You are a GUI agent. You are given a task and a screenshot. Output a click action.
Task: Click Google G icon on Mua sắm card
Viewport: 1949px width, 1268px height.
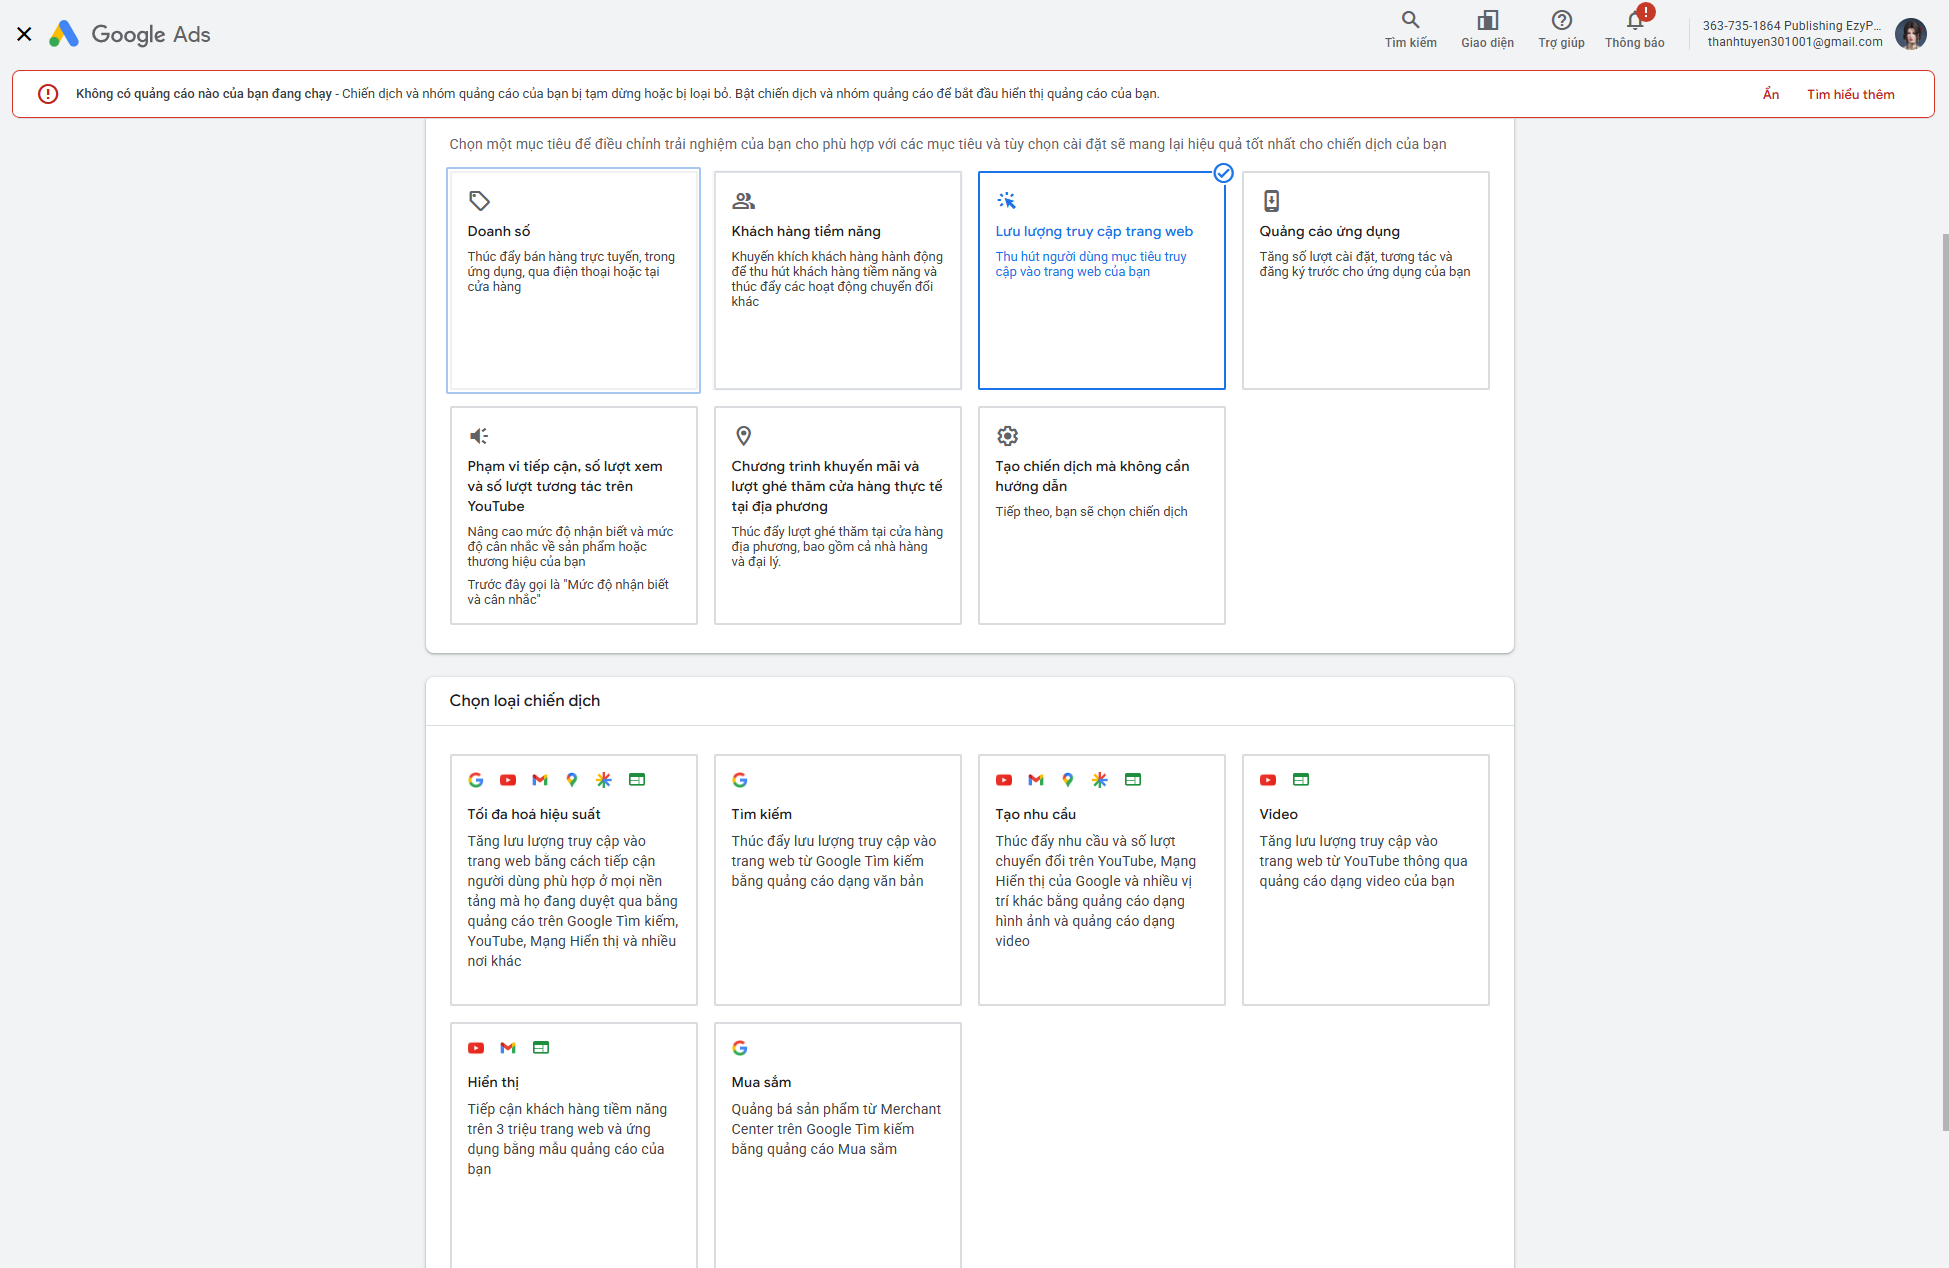(740, 1048)
